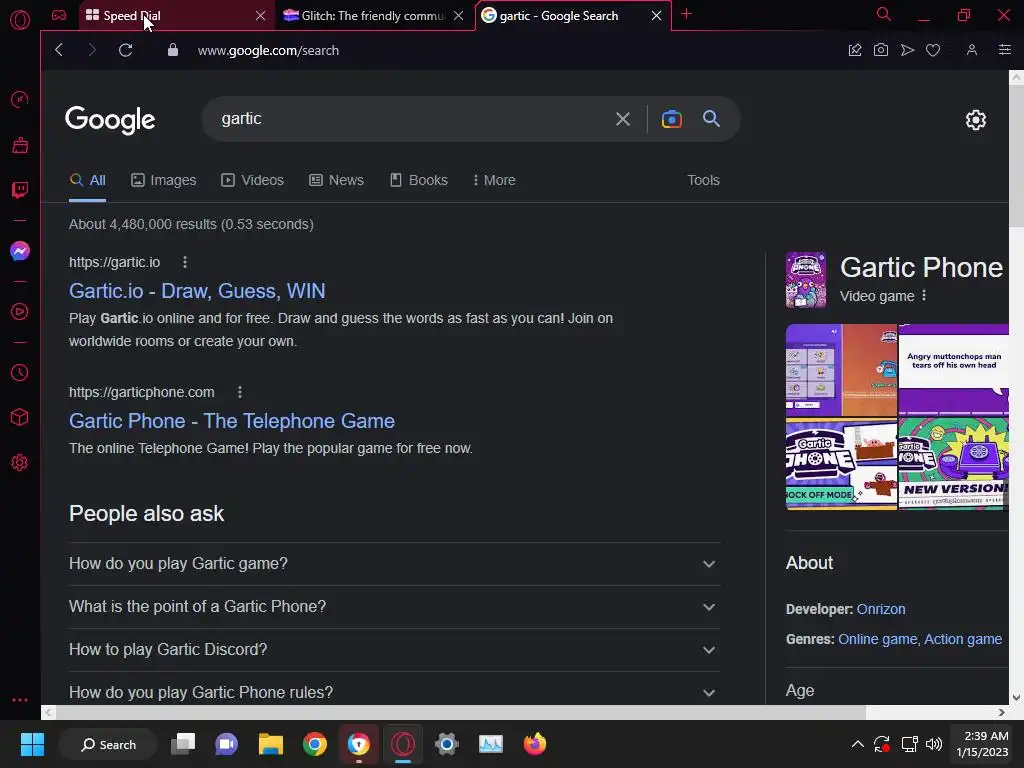Open the Opera menu logo
The height and width of the screenshot is (768, 1024).
pyautogui.click(x=20, y=20)
